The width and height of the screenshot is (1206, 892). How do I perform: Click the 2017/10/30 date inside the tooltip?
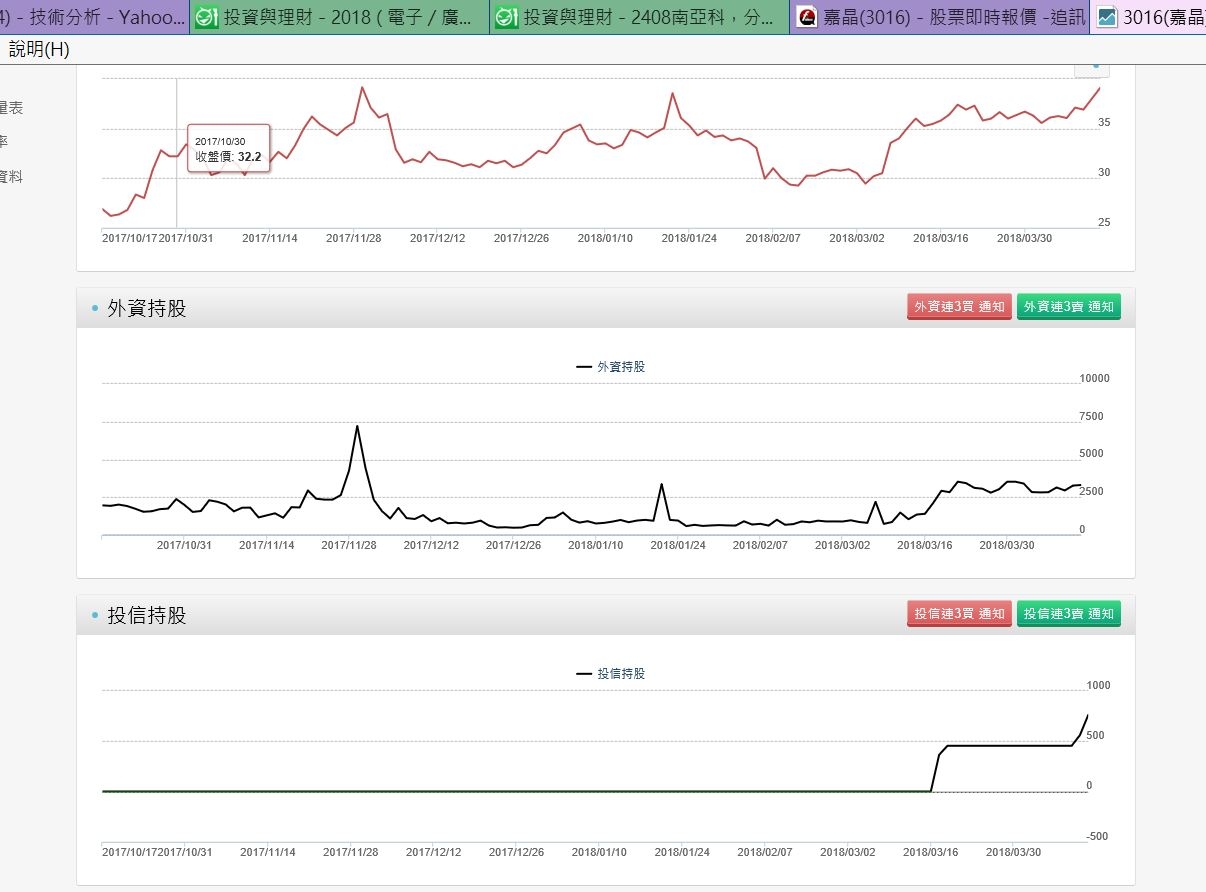tap(220, 142)
